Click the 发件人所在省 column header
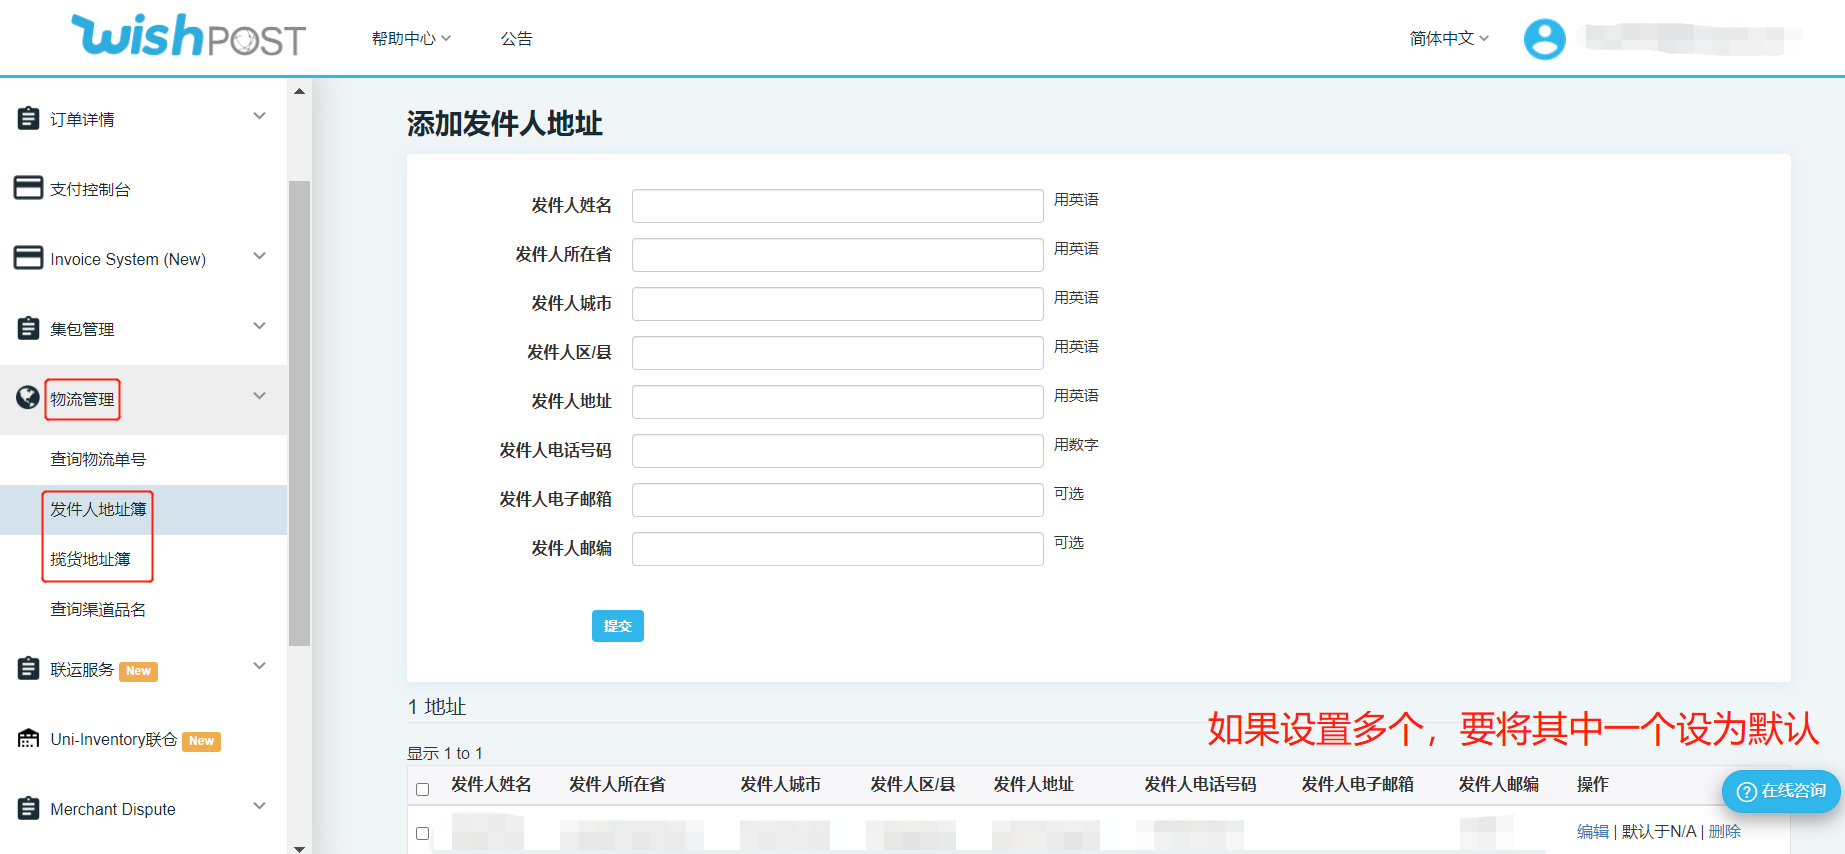 pyautogui.click(x=617, y=784)
